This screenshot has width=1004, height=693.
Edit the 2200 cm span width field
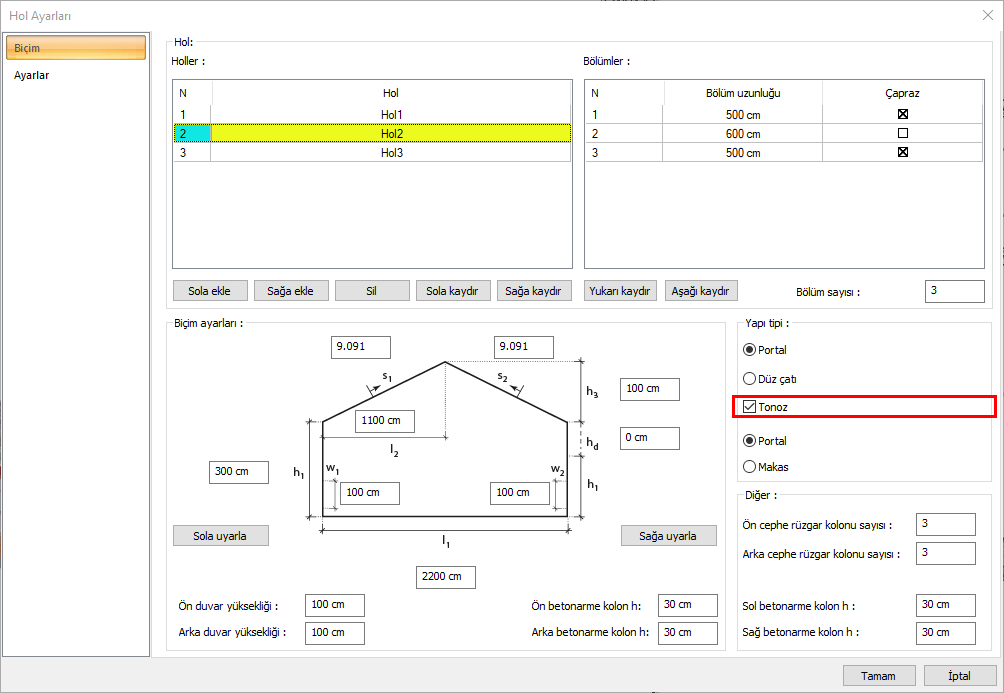[x=445, y=577]
